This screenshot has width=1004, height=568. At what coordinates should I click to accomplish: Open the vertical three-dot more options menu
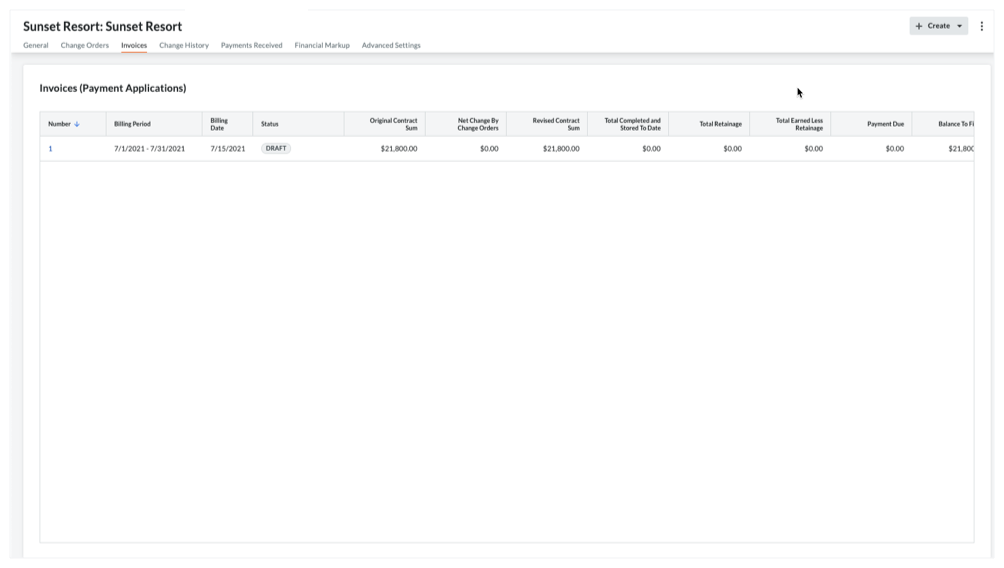tap(982, 26)
